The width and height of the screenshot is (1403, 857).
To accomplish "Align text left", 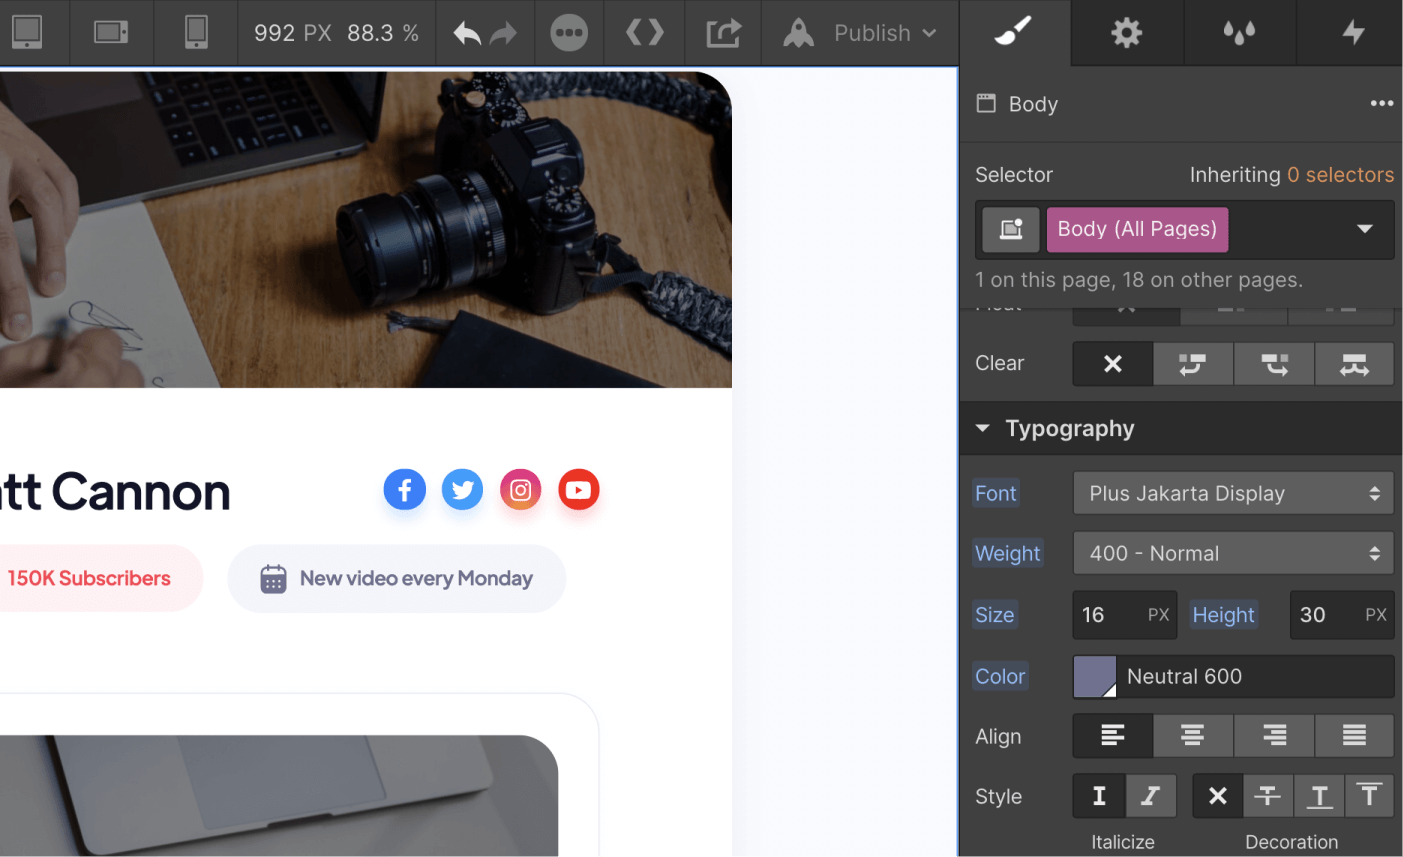I will 1113,736.
